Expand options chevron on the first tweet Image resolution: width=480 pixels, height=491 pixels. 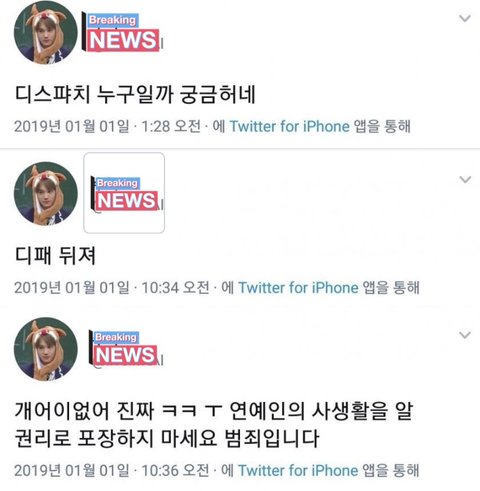[x=465, y=18]
